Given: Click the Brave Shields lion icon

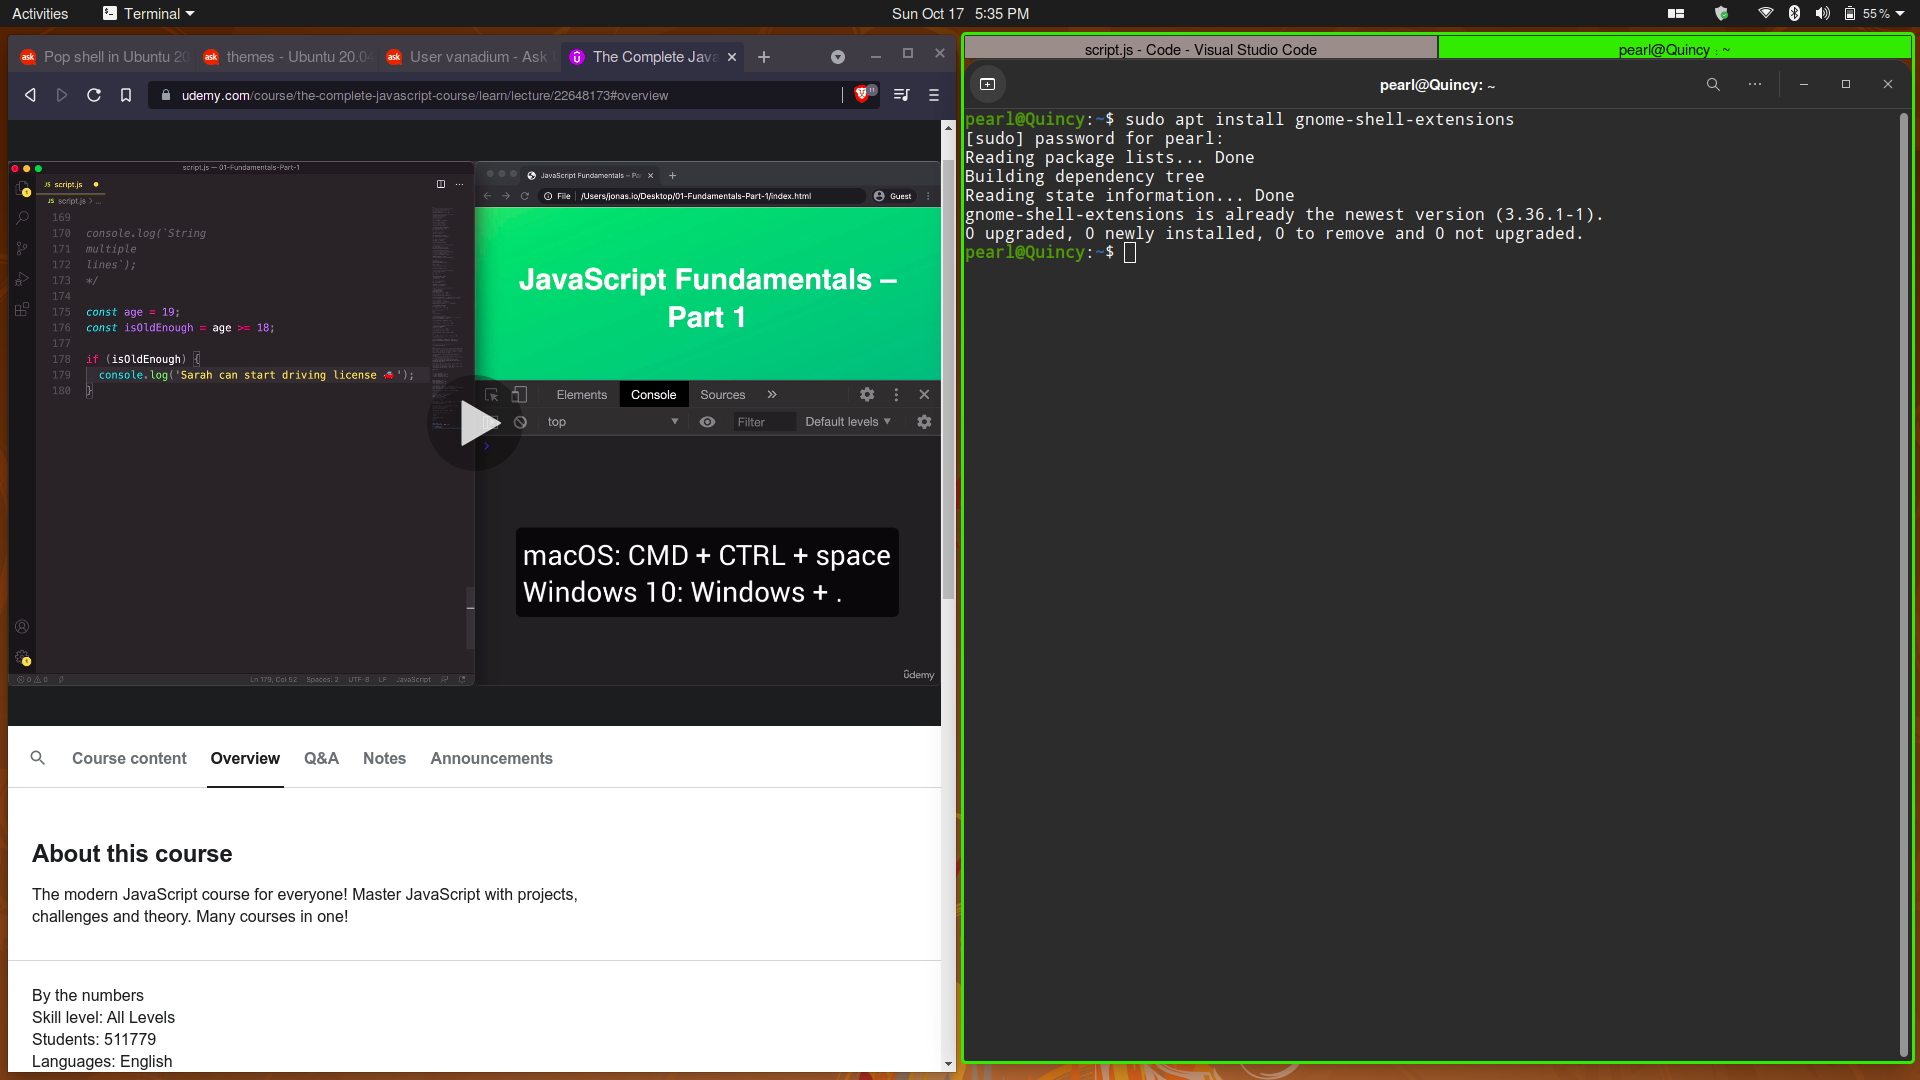Looking at the screenshot, I should (862, 95).
